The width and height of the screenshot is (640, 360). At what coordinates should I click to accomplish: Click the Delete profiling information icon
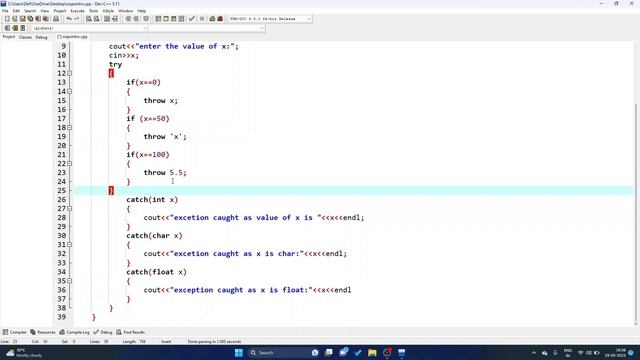click(x=220, y=19)
